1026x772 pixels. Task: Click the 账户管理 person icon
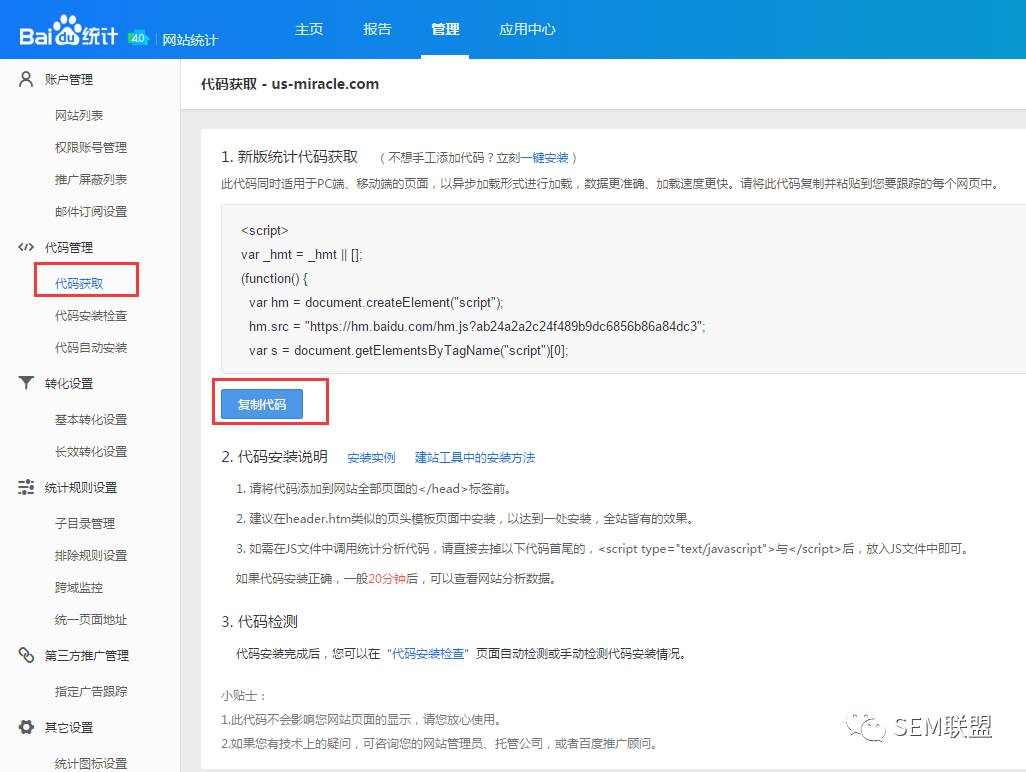point(26,79)
